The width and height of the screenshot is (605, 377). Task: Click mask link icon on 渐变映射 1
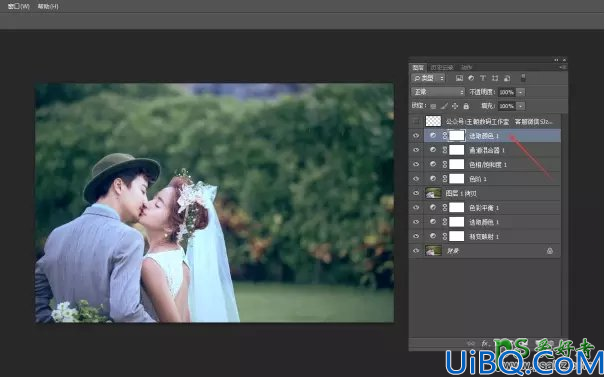[444, 237]
